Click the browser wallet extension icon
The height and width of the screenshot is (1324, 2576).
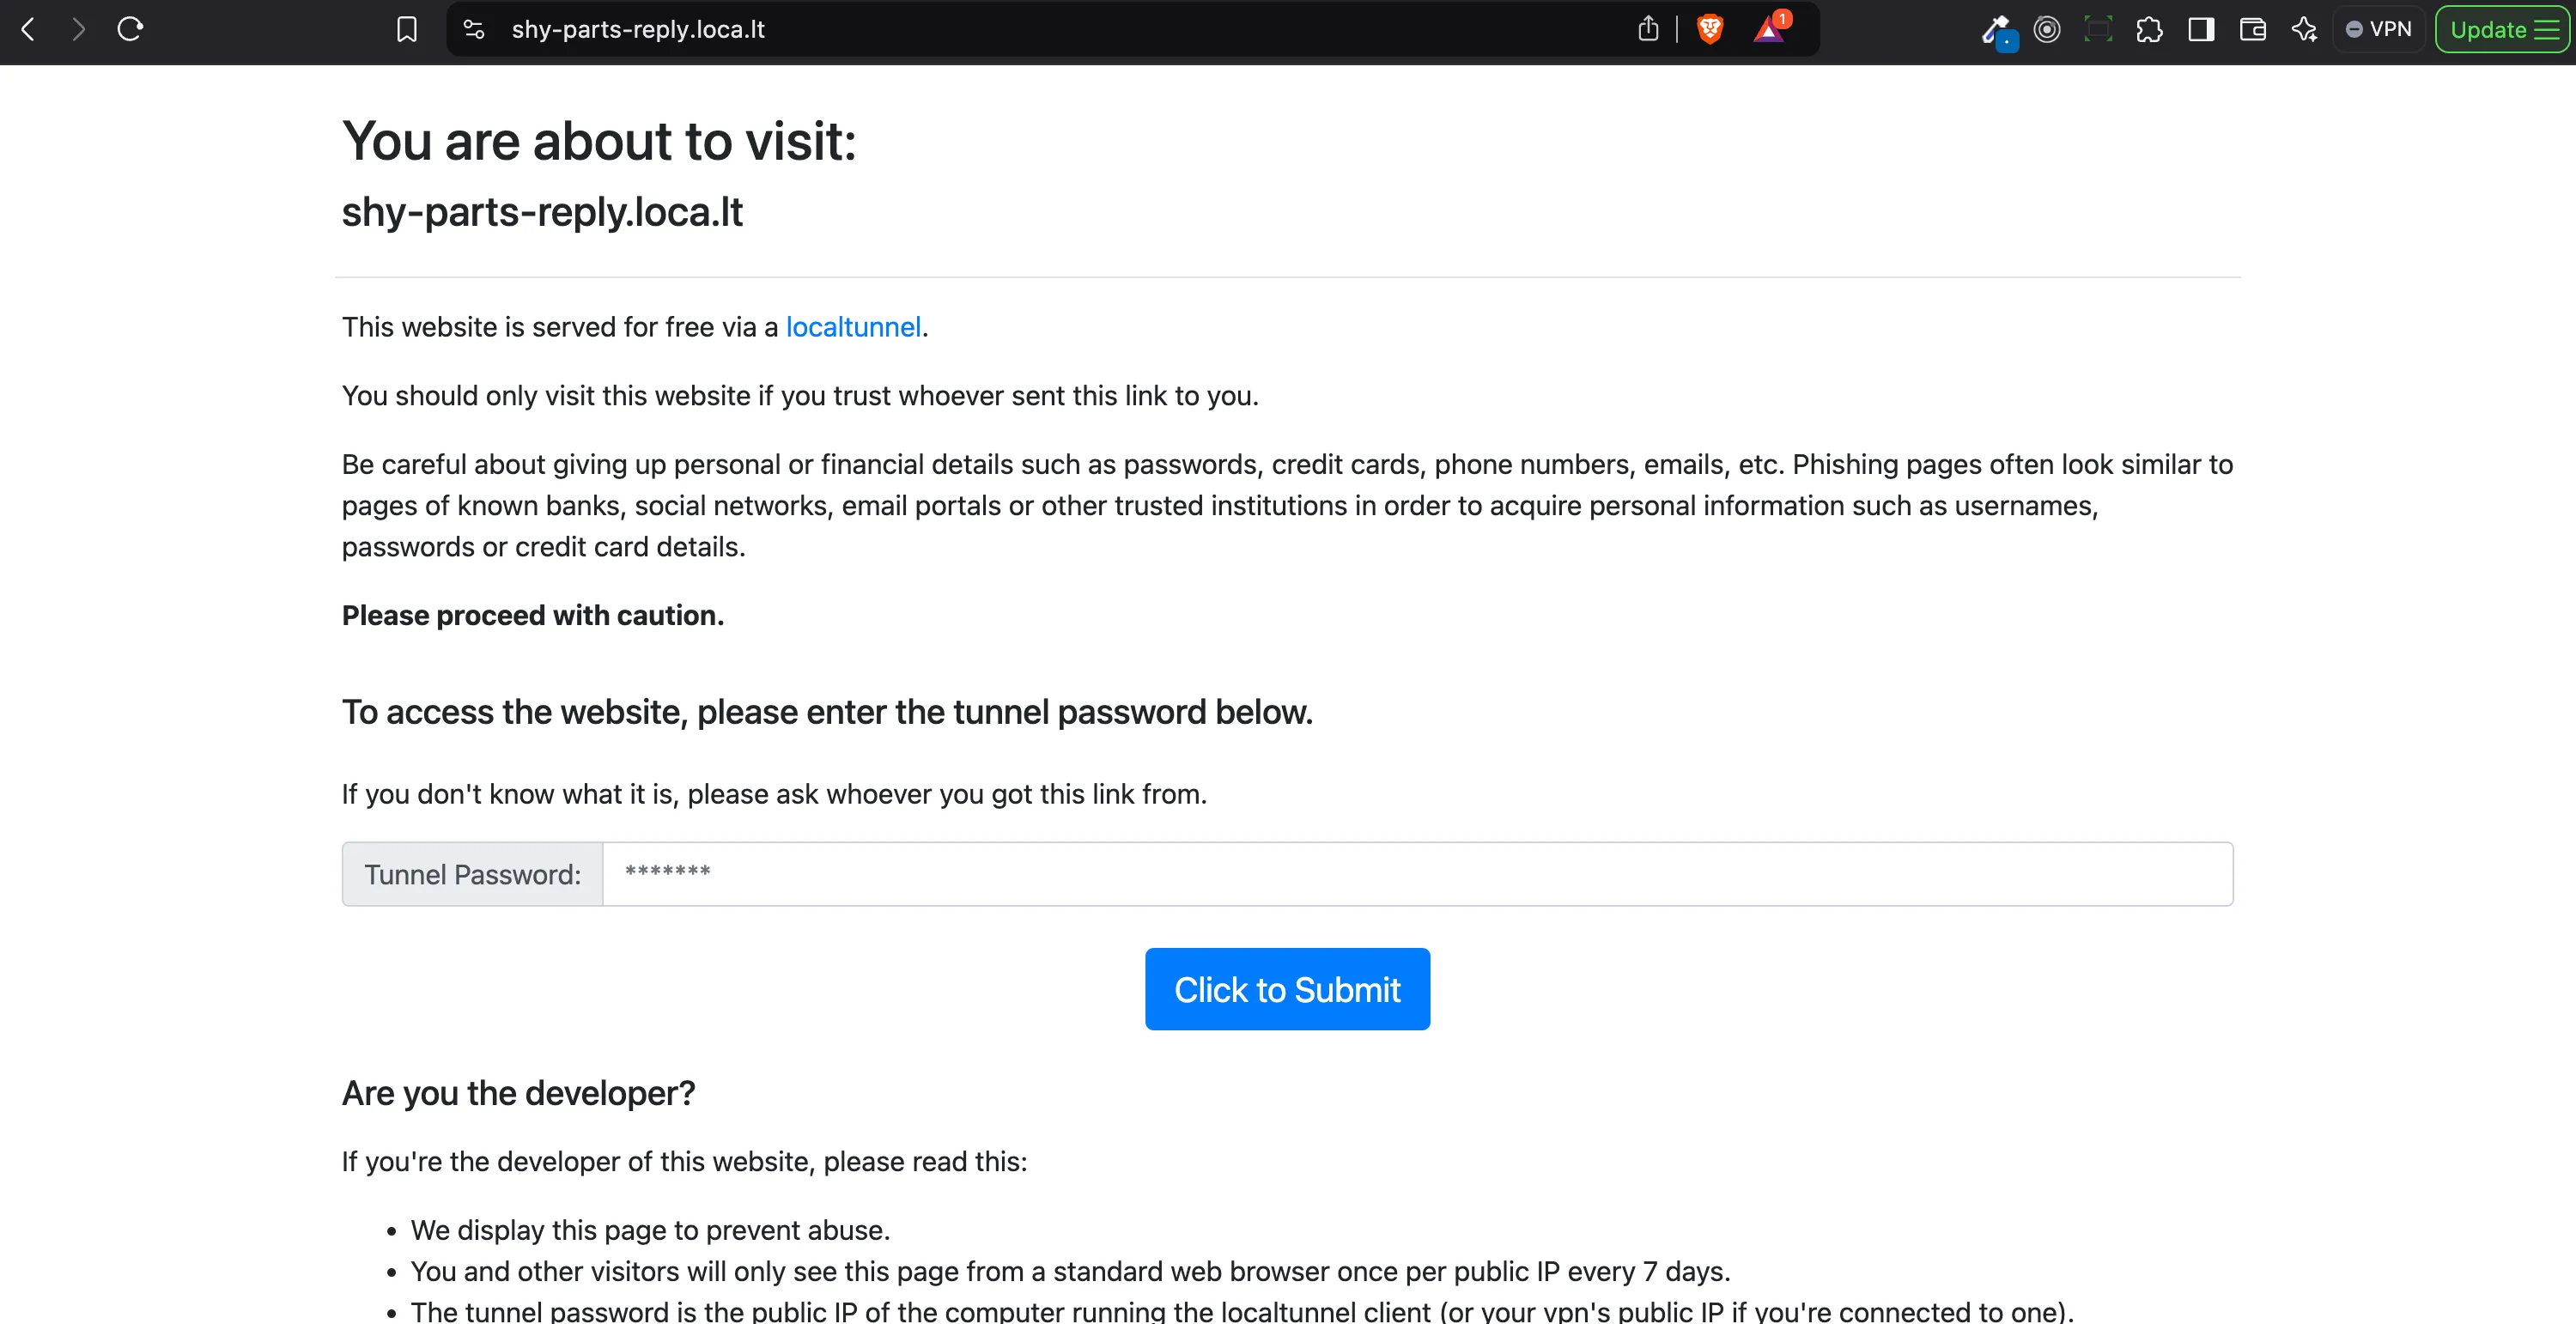pyautogui.click(x=2252, y=28)
